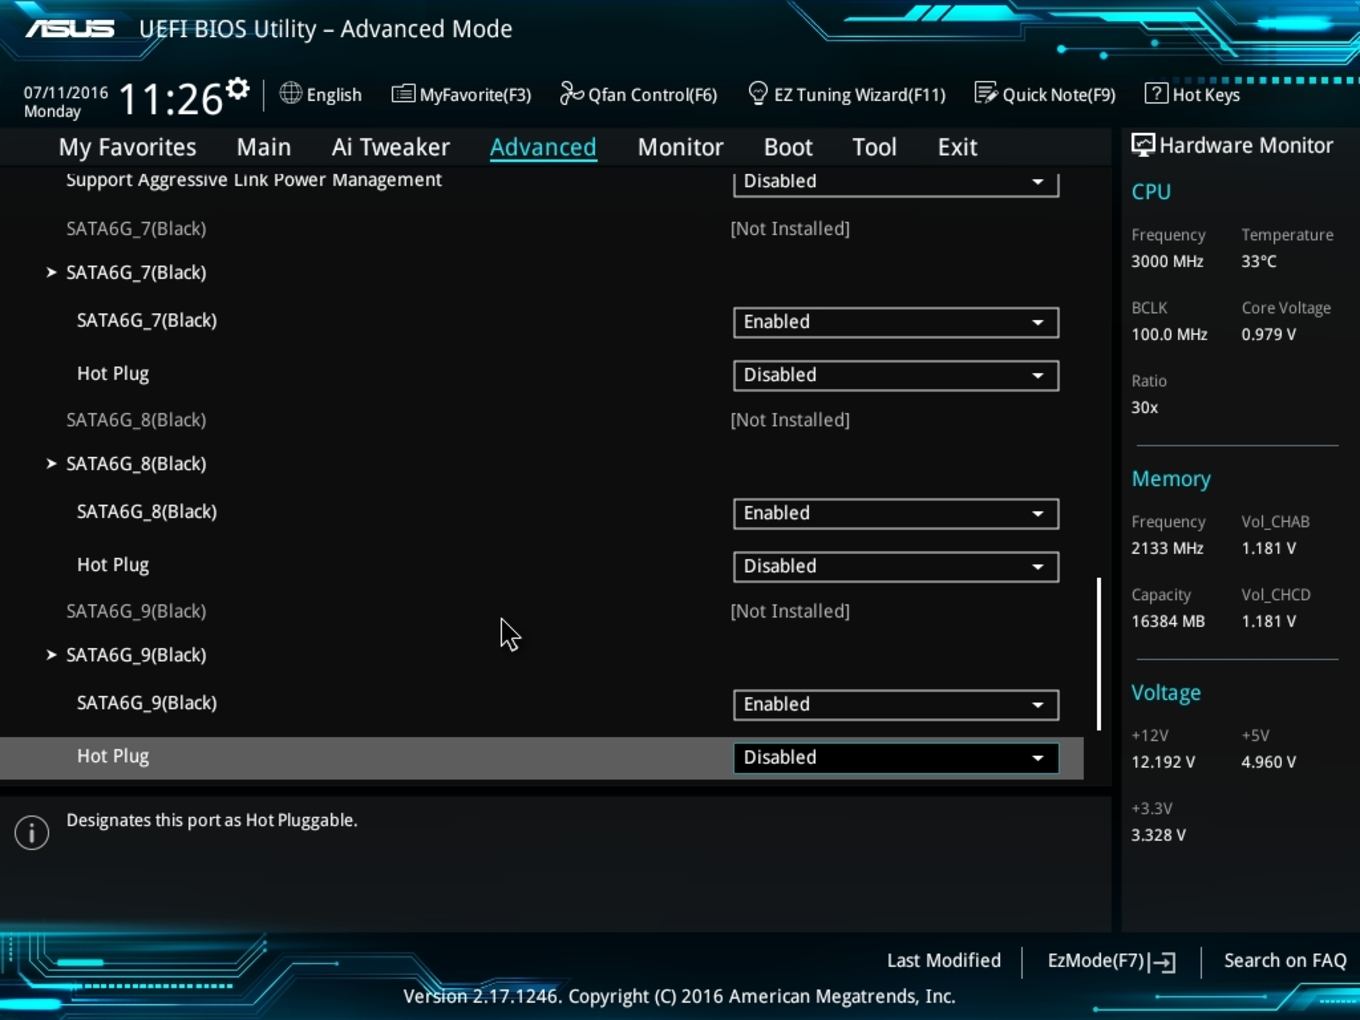Click the 3.328 V reading
Screen dimensions: 1360x1020
[x=1159, y=835]
